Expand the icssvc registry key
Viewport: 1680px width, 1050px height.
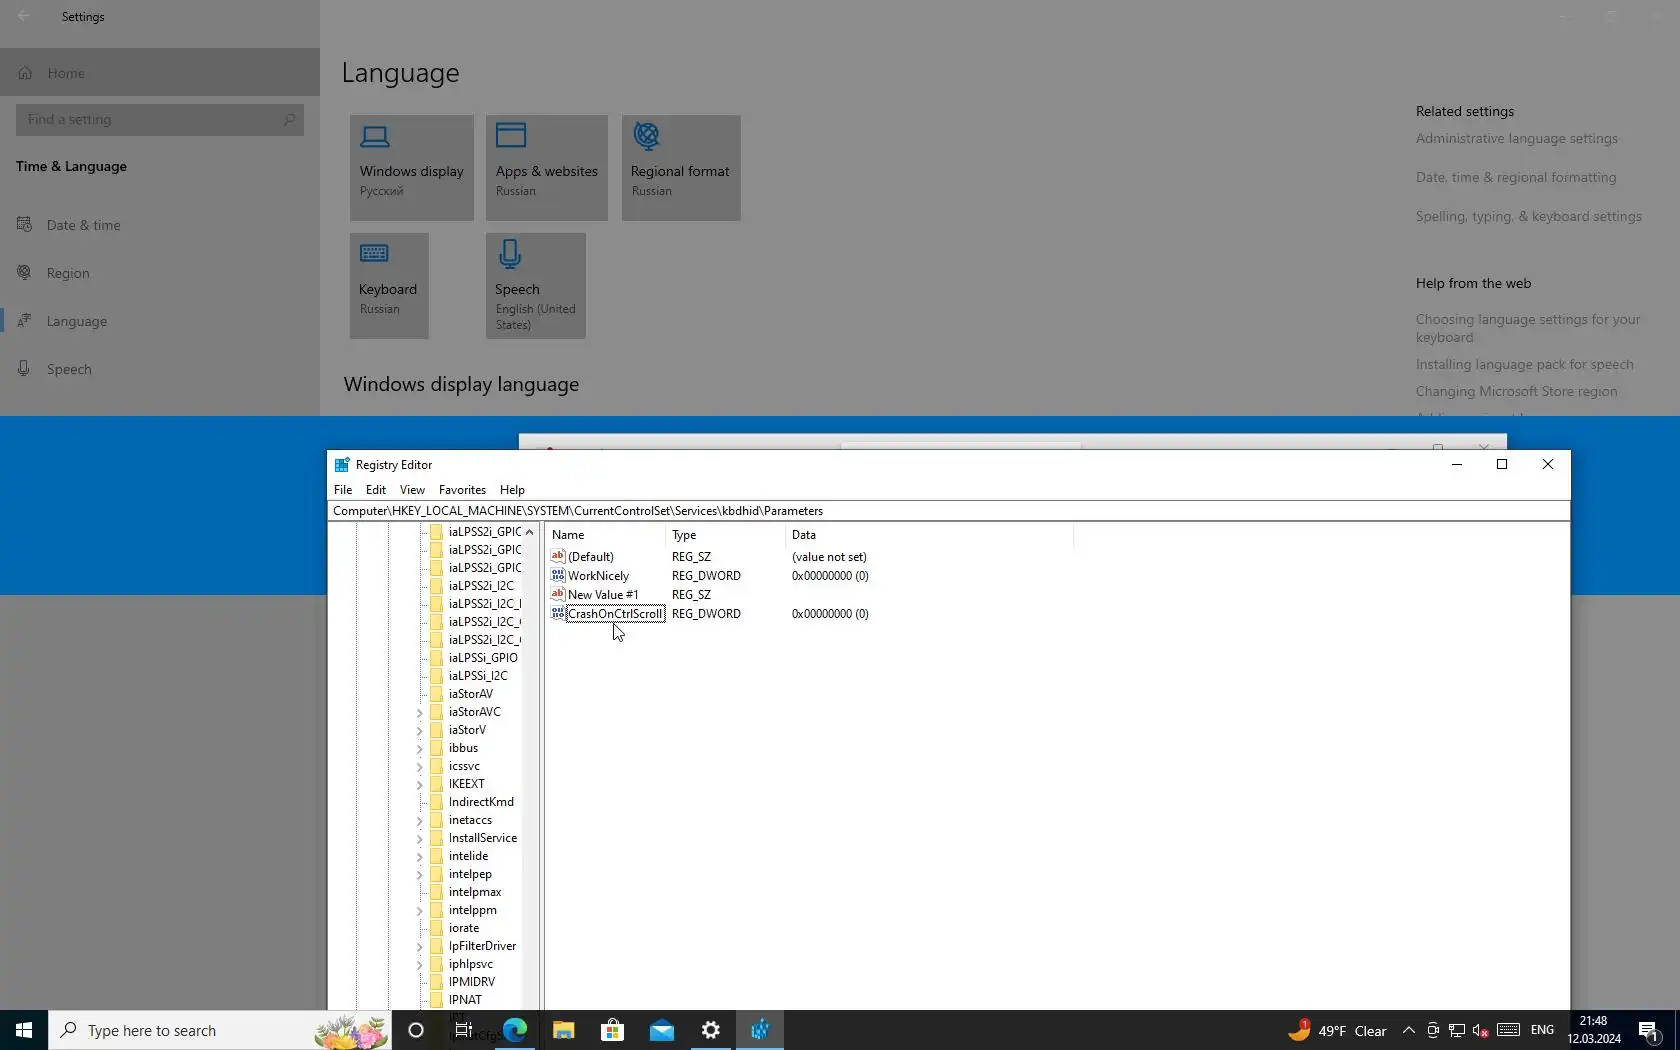[420, 767]
